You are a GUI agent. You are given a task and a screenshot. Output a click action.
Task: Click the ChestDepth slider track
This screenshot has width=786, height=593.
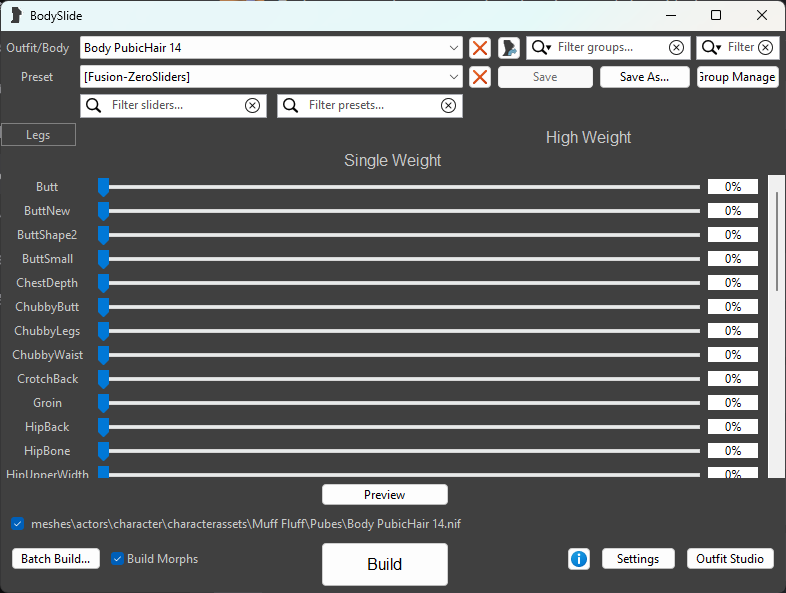pyautogui.click(x=399, y=283)
